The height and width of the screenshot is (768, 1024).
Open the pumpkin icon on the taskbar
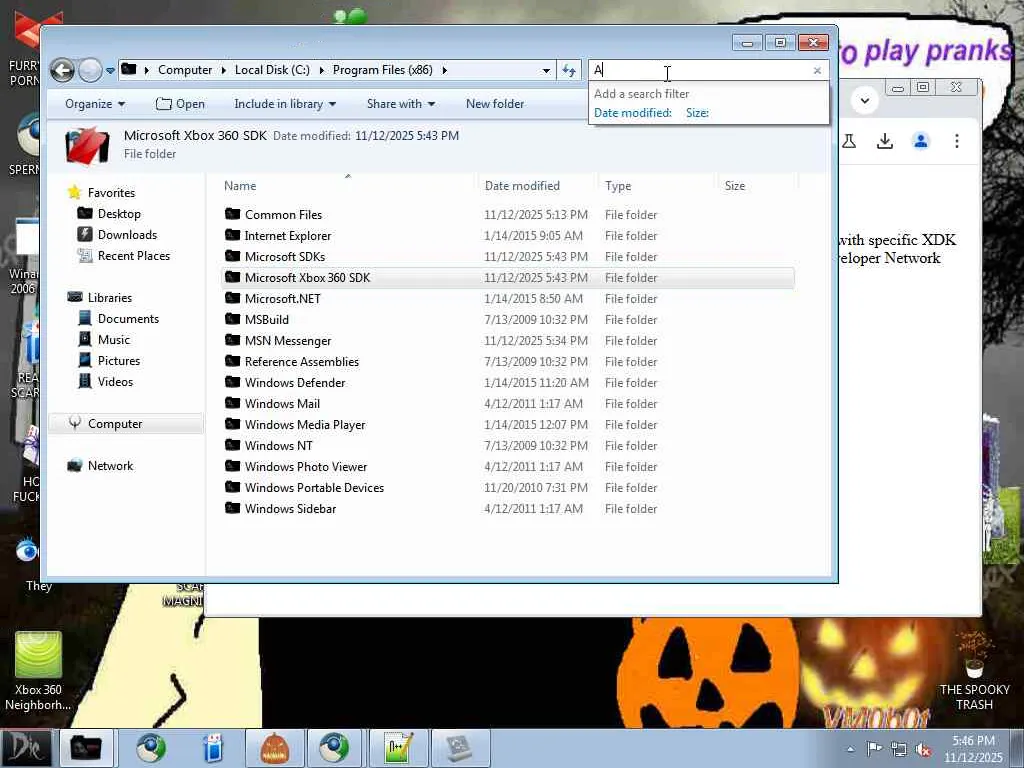click(x=274, y=748)
